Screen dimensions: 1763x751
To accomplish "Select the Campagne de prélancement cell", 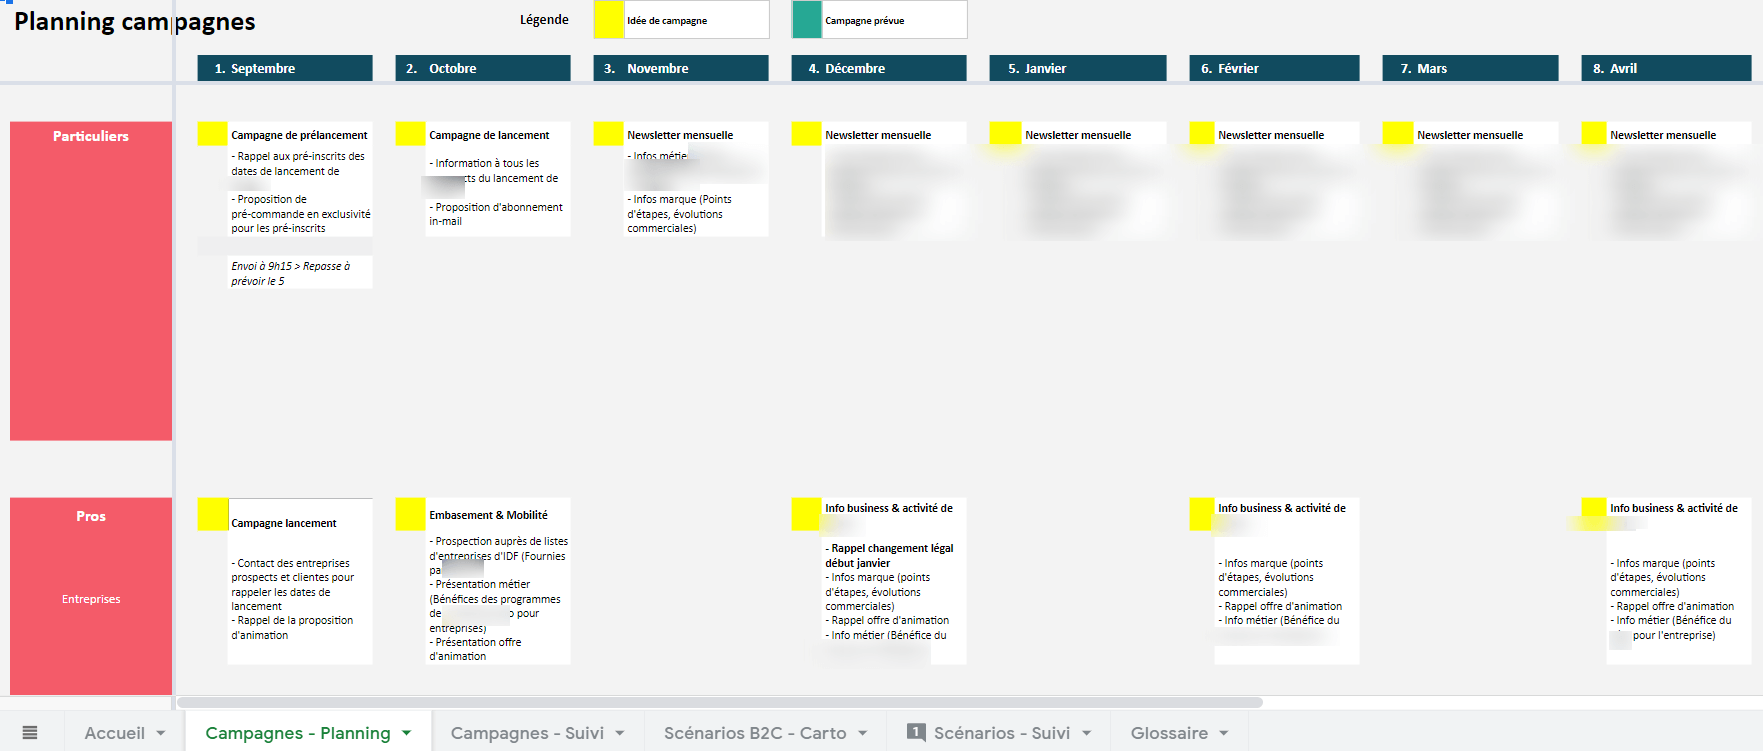I will pos(299,135).
